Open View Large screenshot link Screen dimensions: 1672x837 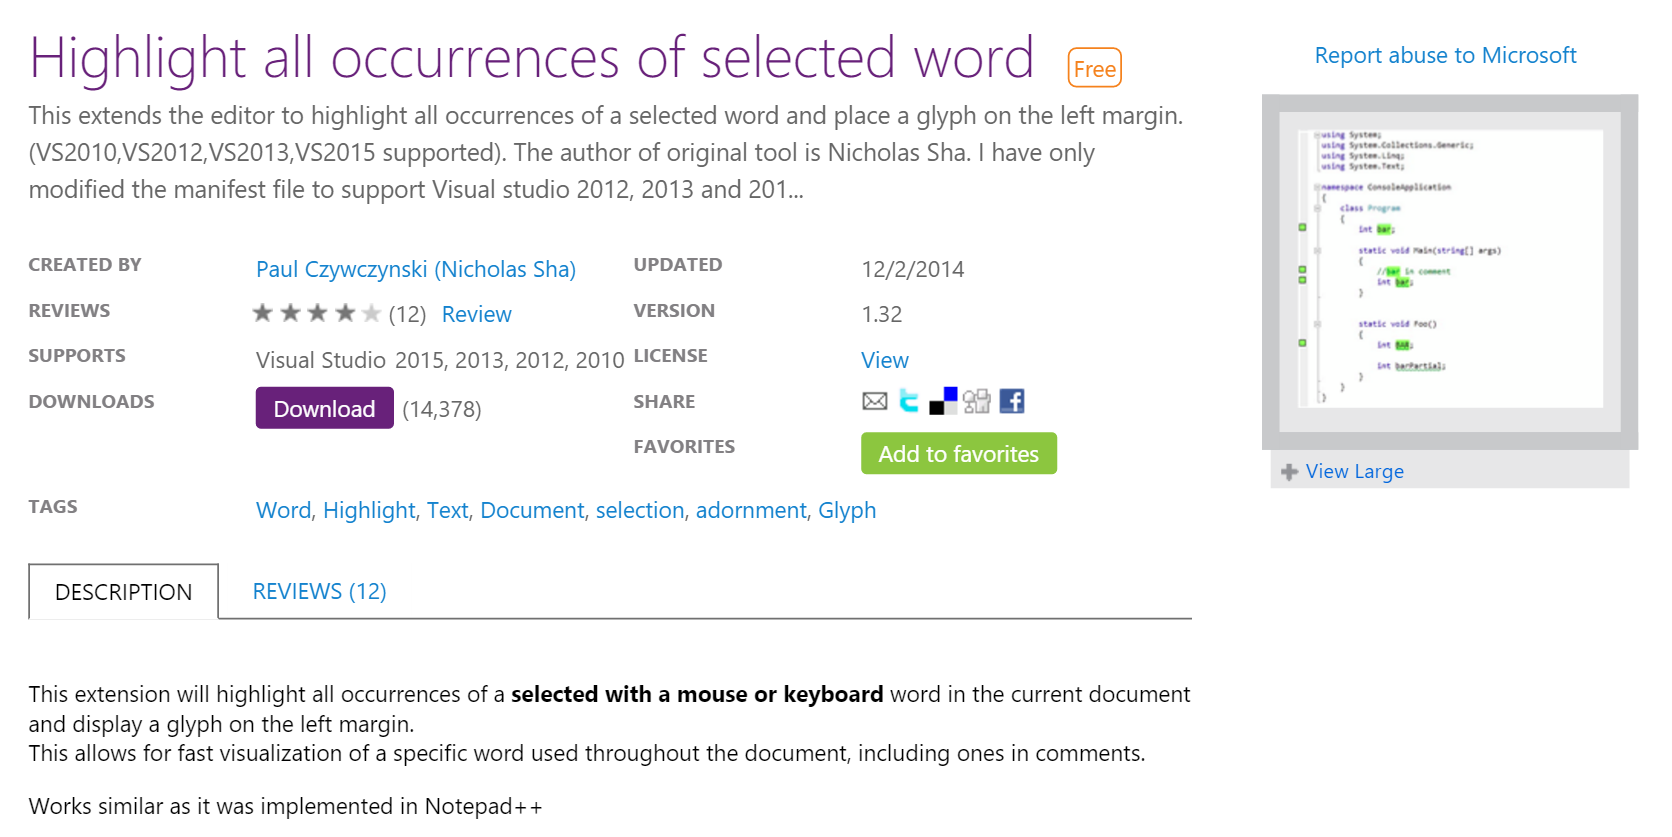coord(1354,472)
